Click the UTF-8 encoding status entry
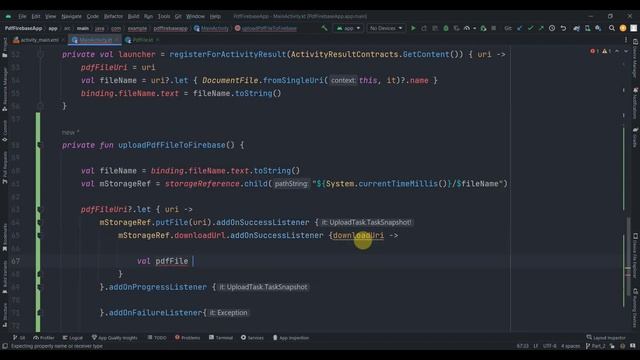640x360 pixels. click(549, 346)
